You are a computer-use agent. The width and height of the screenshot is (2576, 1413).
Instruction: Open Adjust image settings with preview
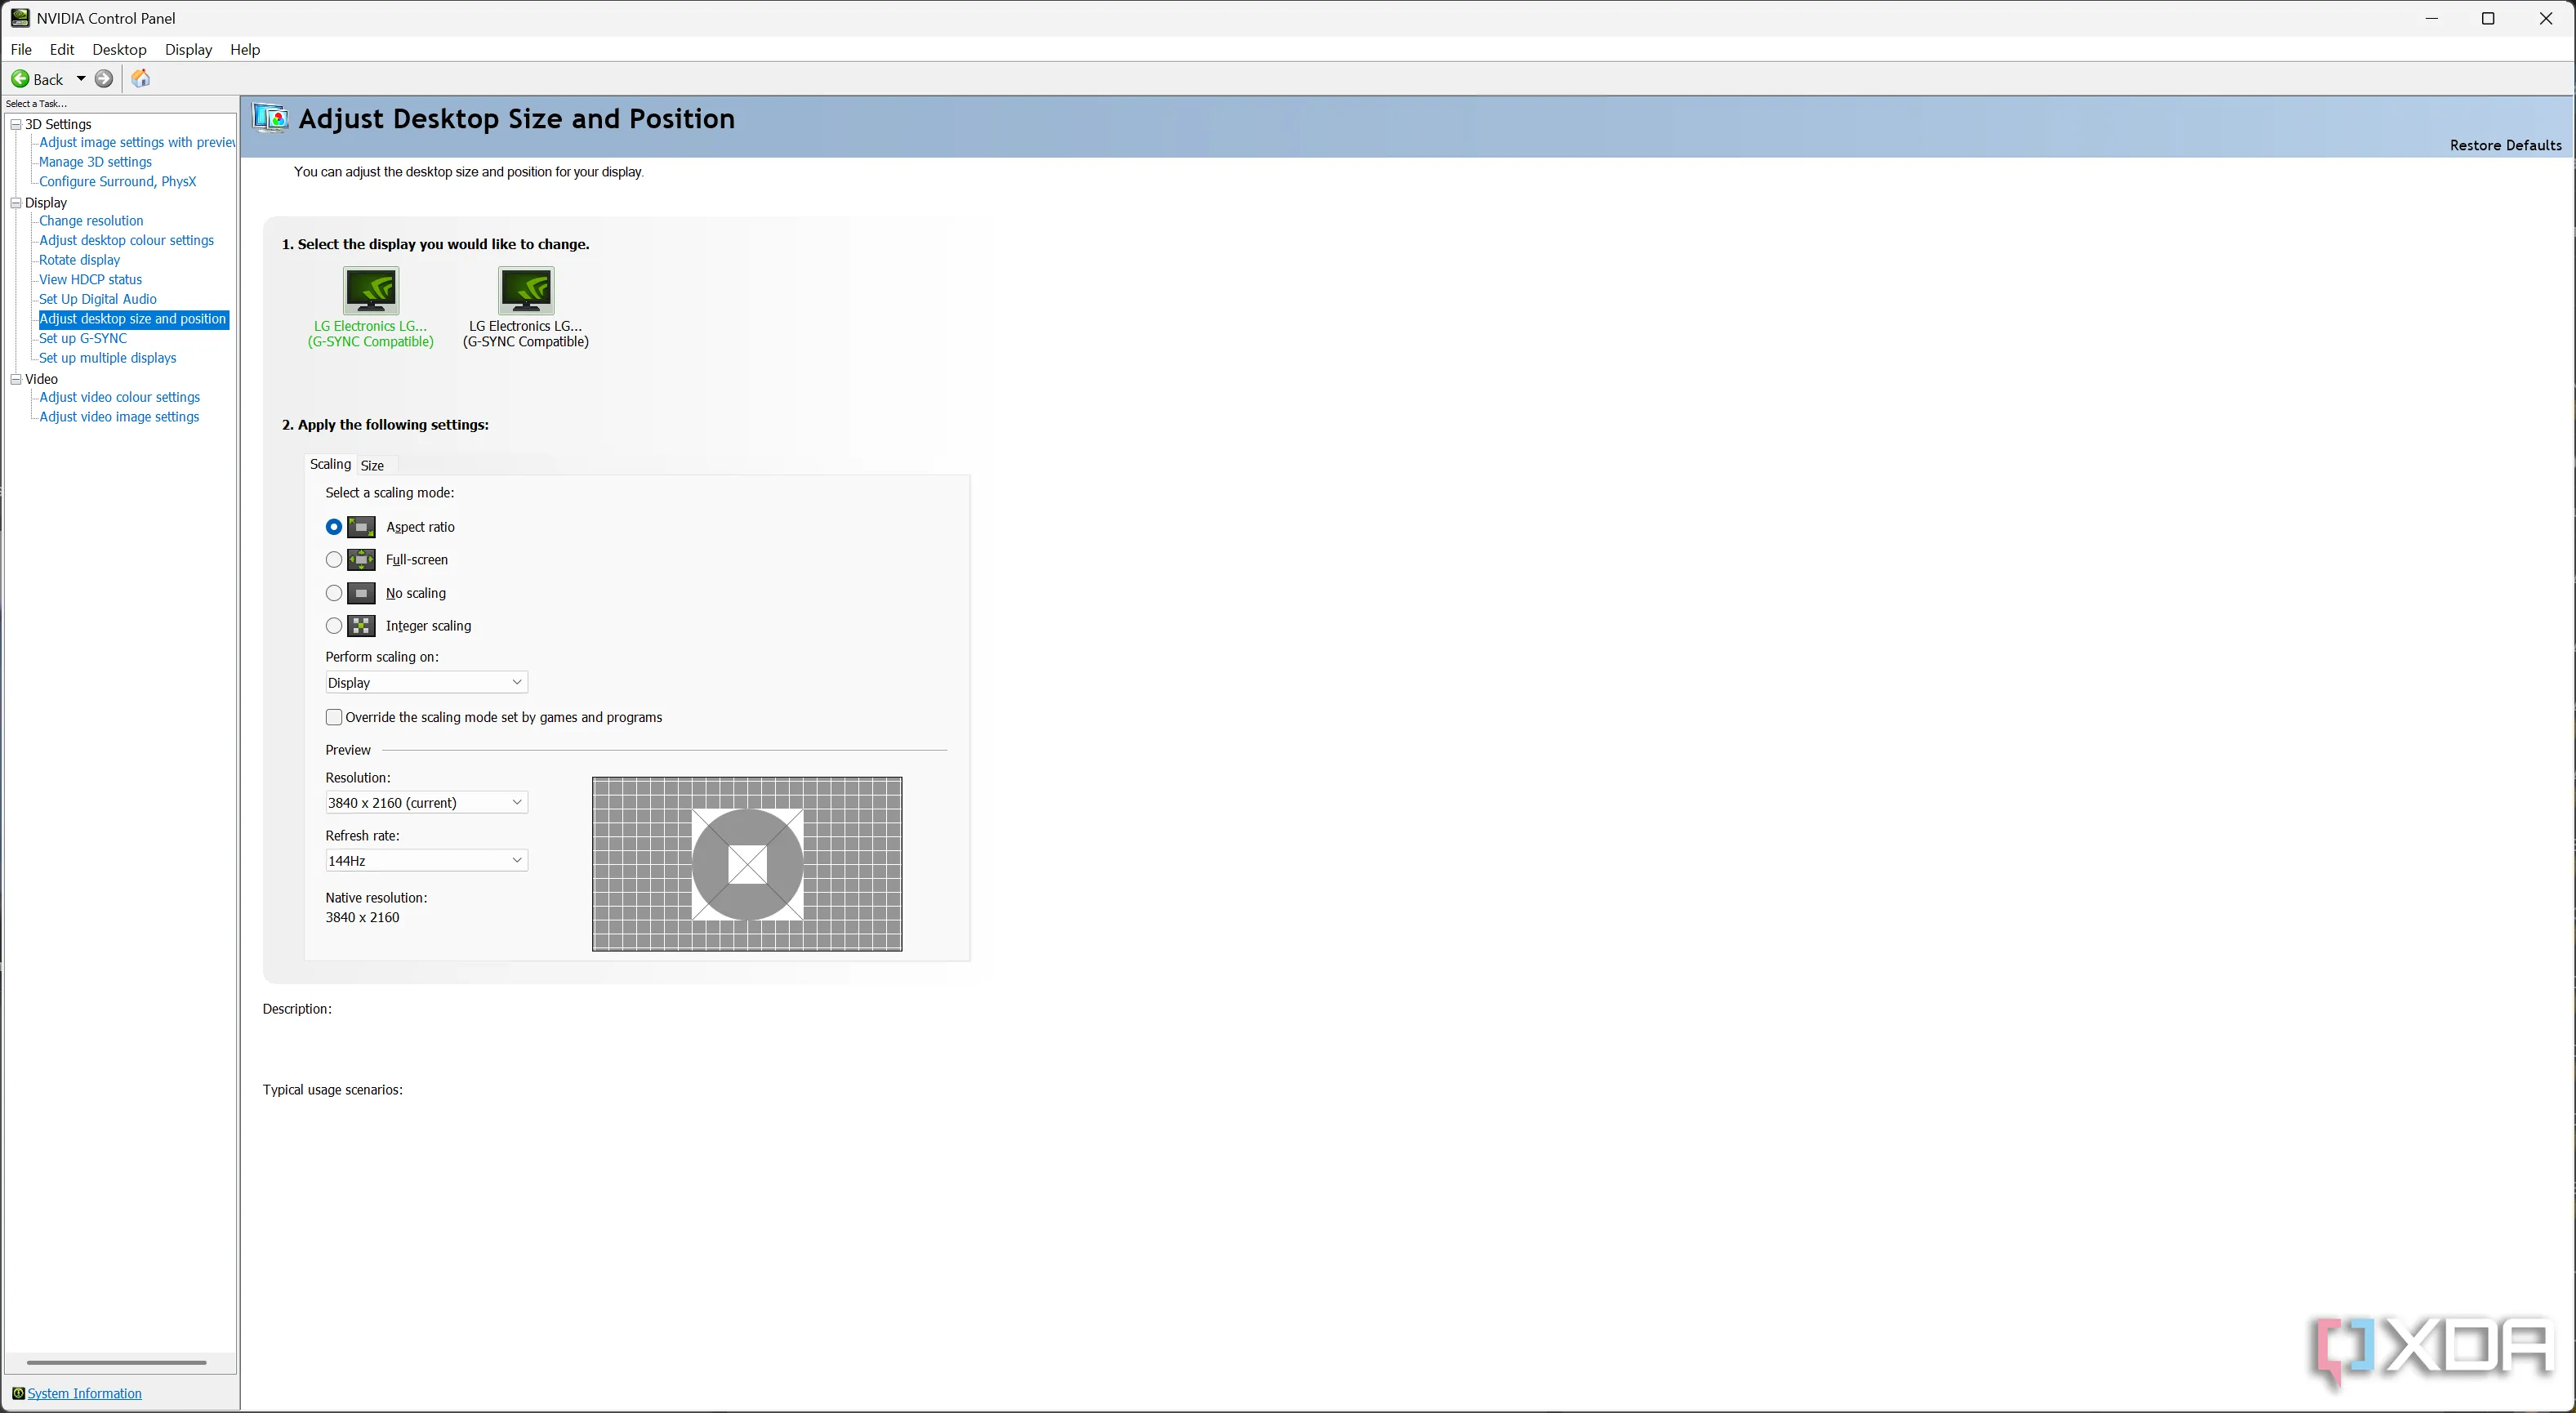(137, 142)
